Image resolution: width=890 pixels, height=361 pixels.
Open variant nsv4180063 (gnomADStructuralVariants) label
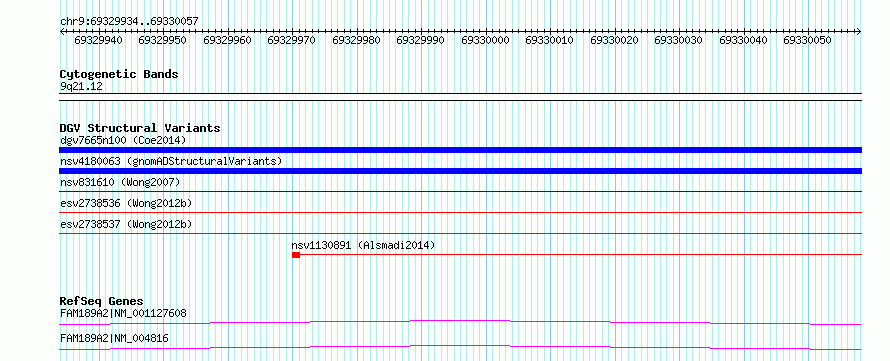pos(171,161)
